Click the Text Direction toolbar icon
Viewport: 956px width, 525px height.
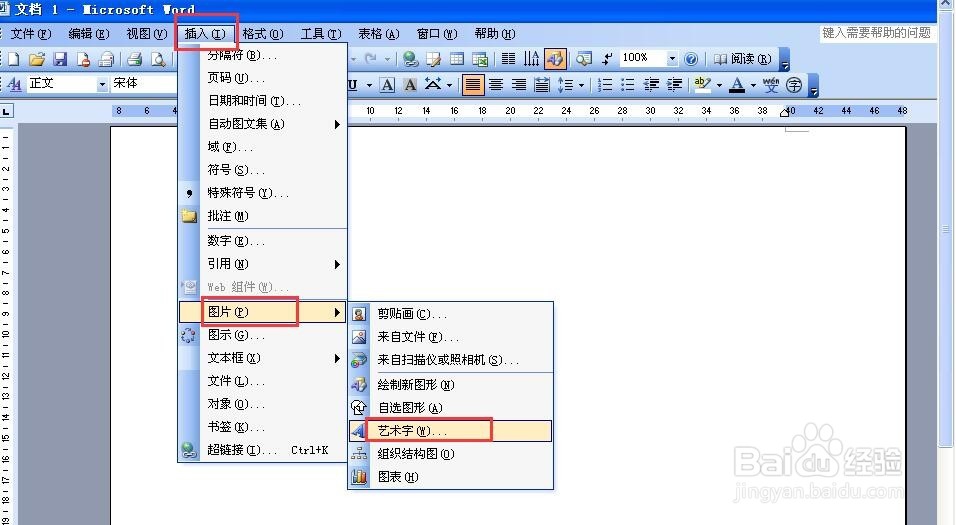pyautogui.click(x=531, y=59)
